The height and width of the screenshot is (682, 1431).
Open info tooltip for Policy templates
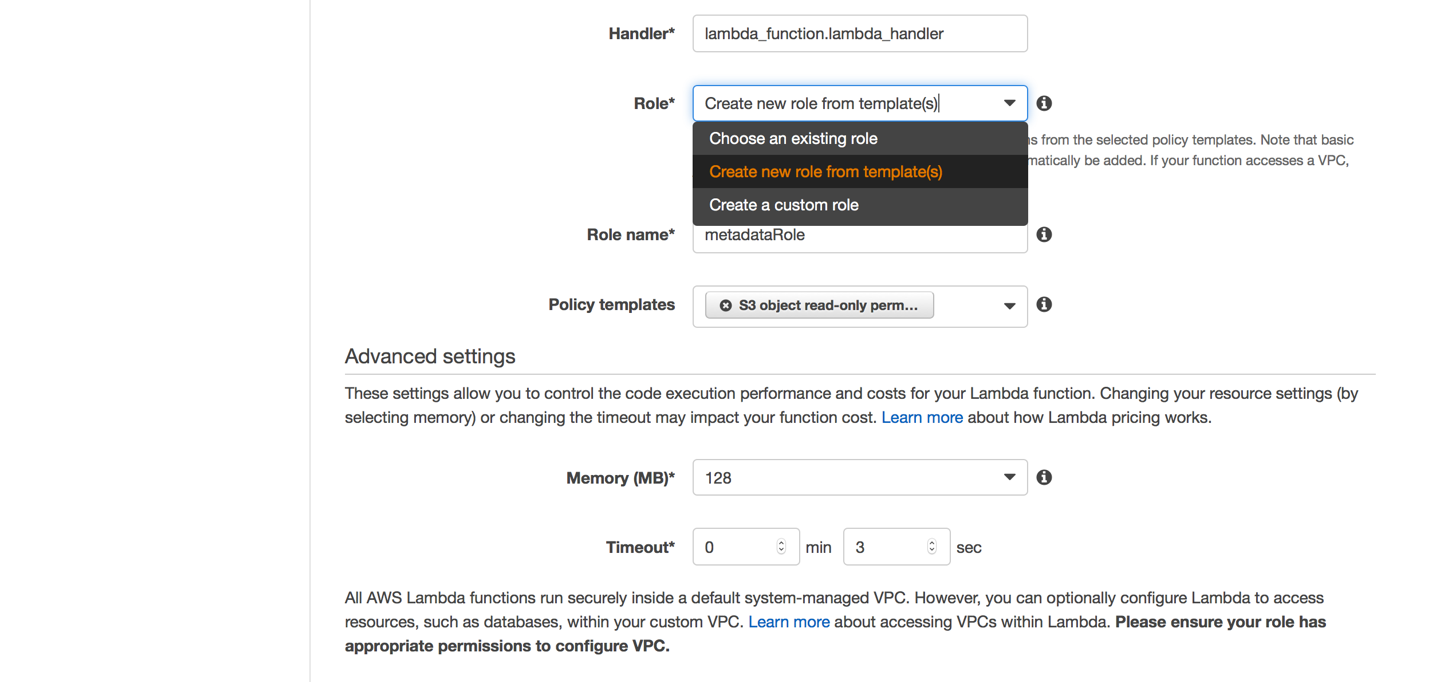pos(1044,304)
